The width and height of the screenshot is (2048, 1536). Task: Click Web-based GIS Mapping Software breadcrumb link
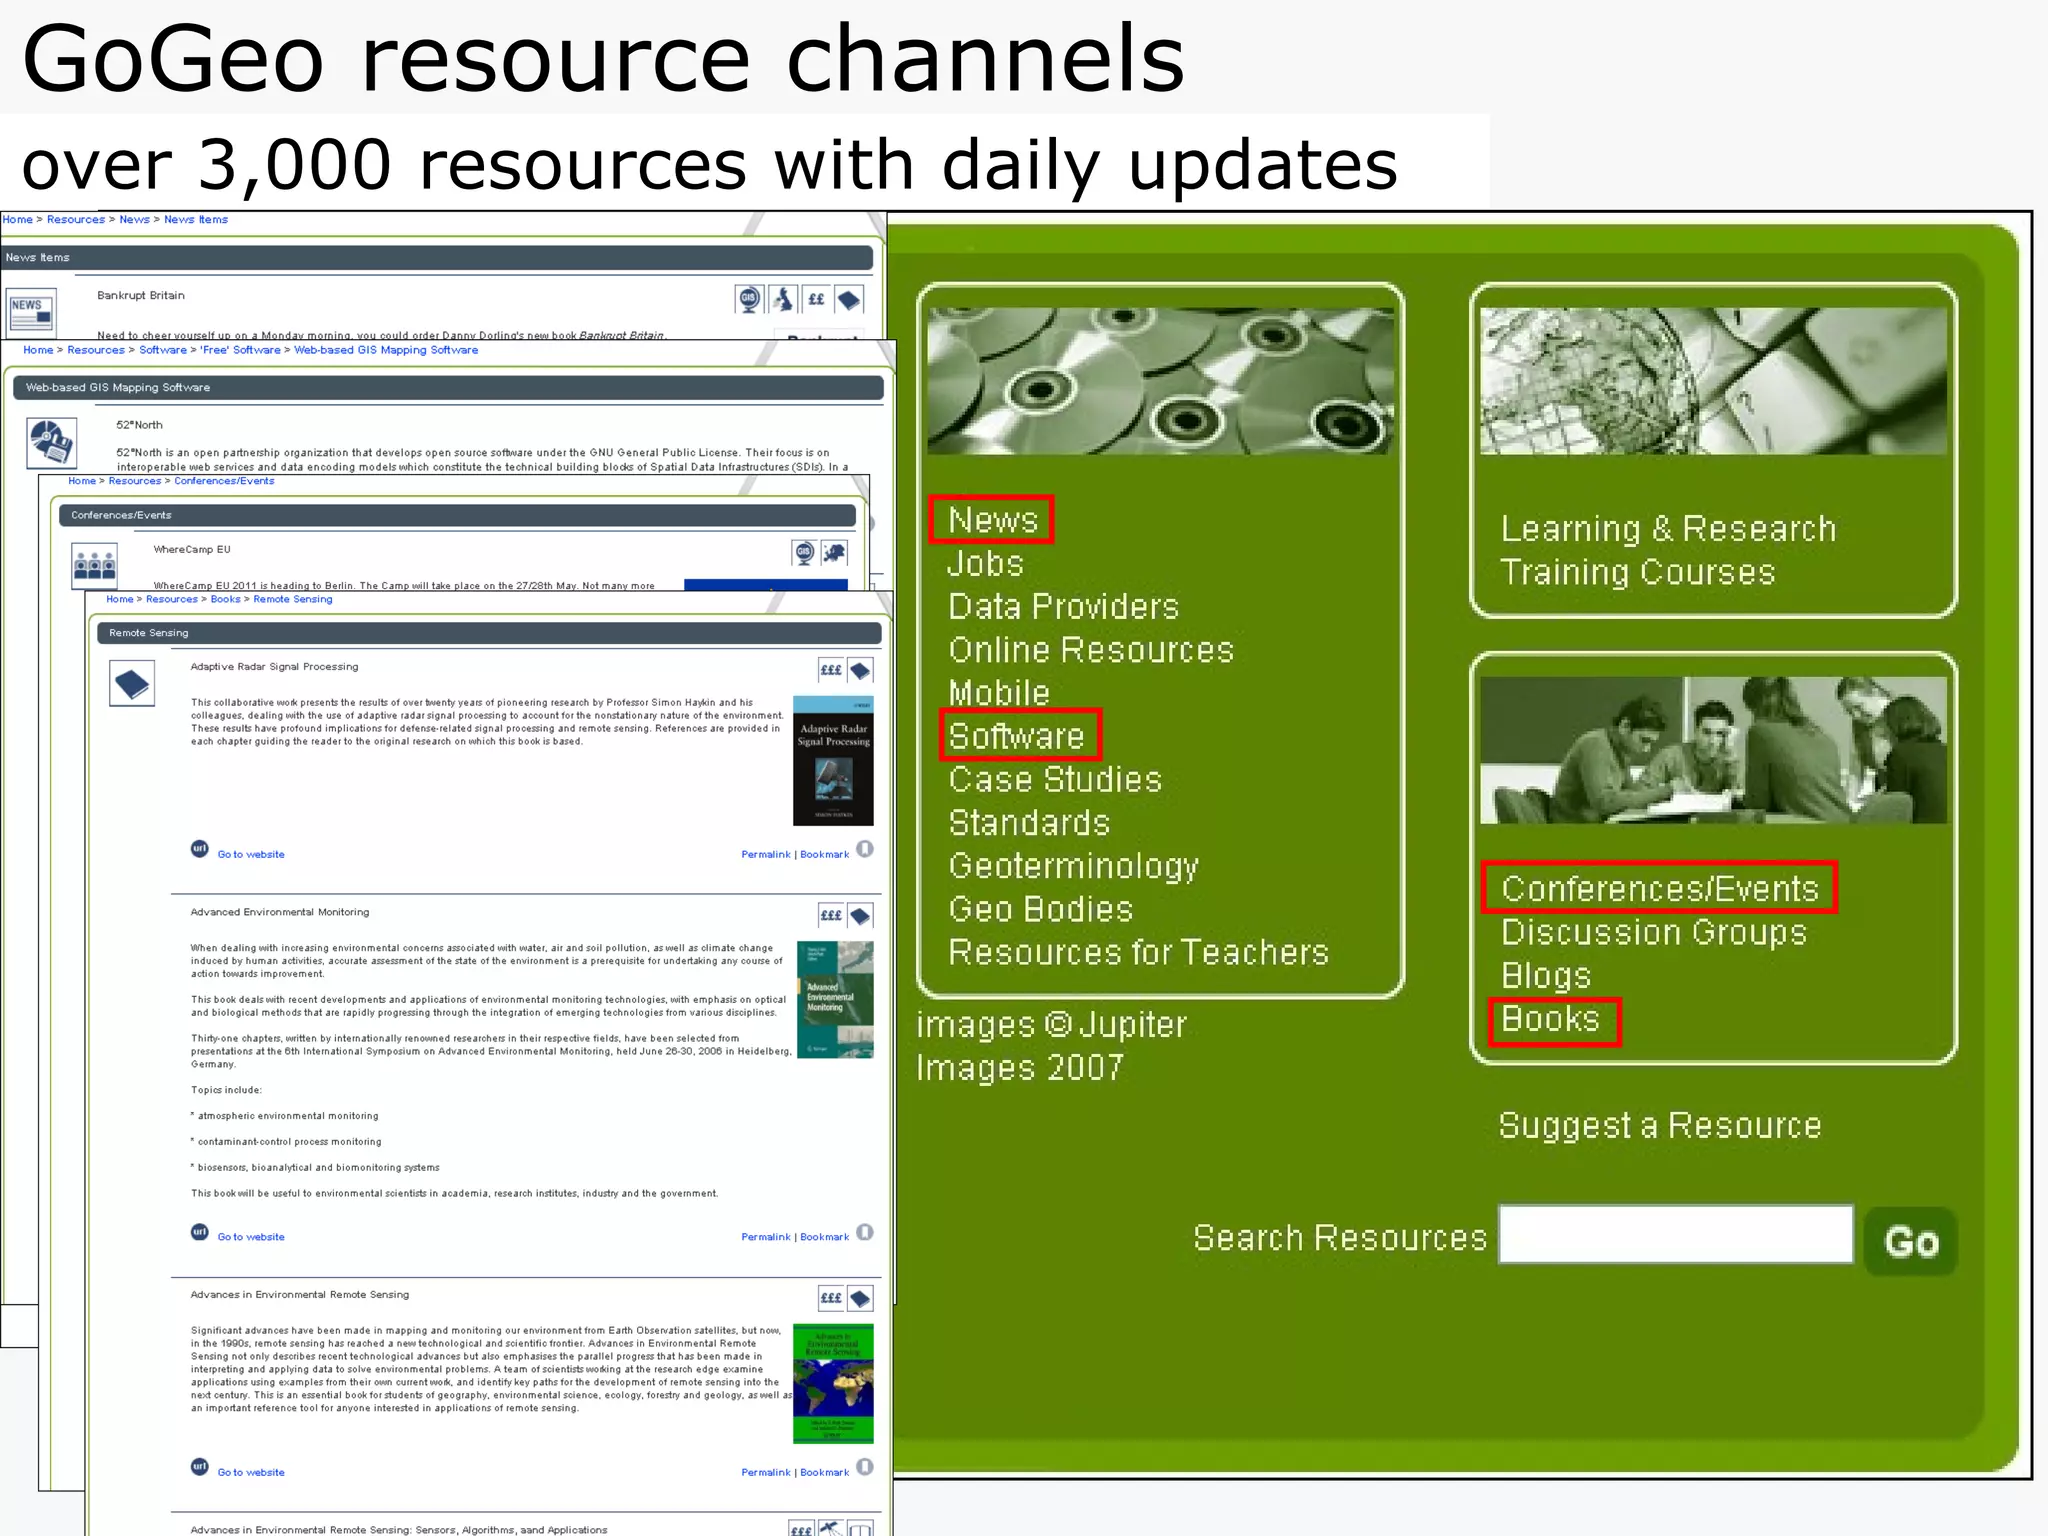pos(386,350)
